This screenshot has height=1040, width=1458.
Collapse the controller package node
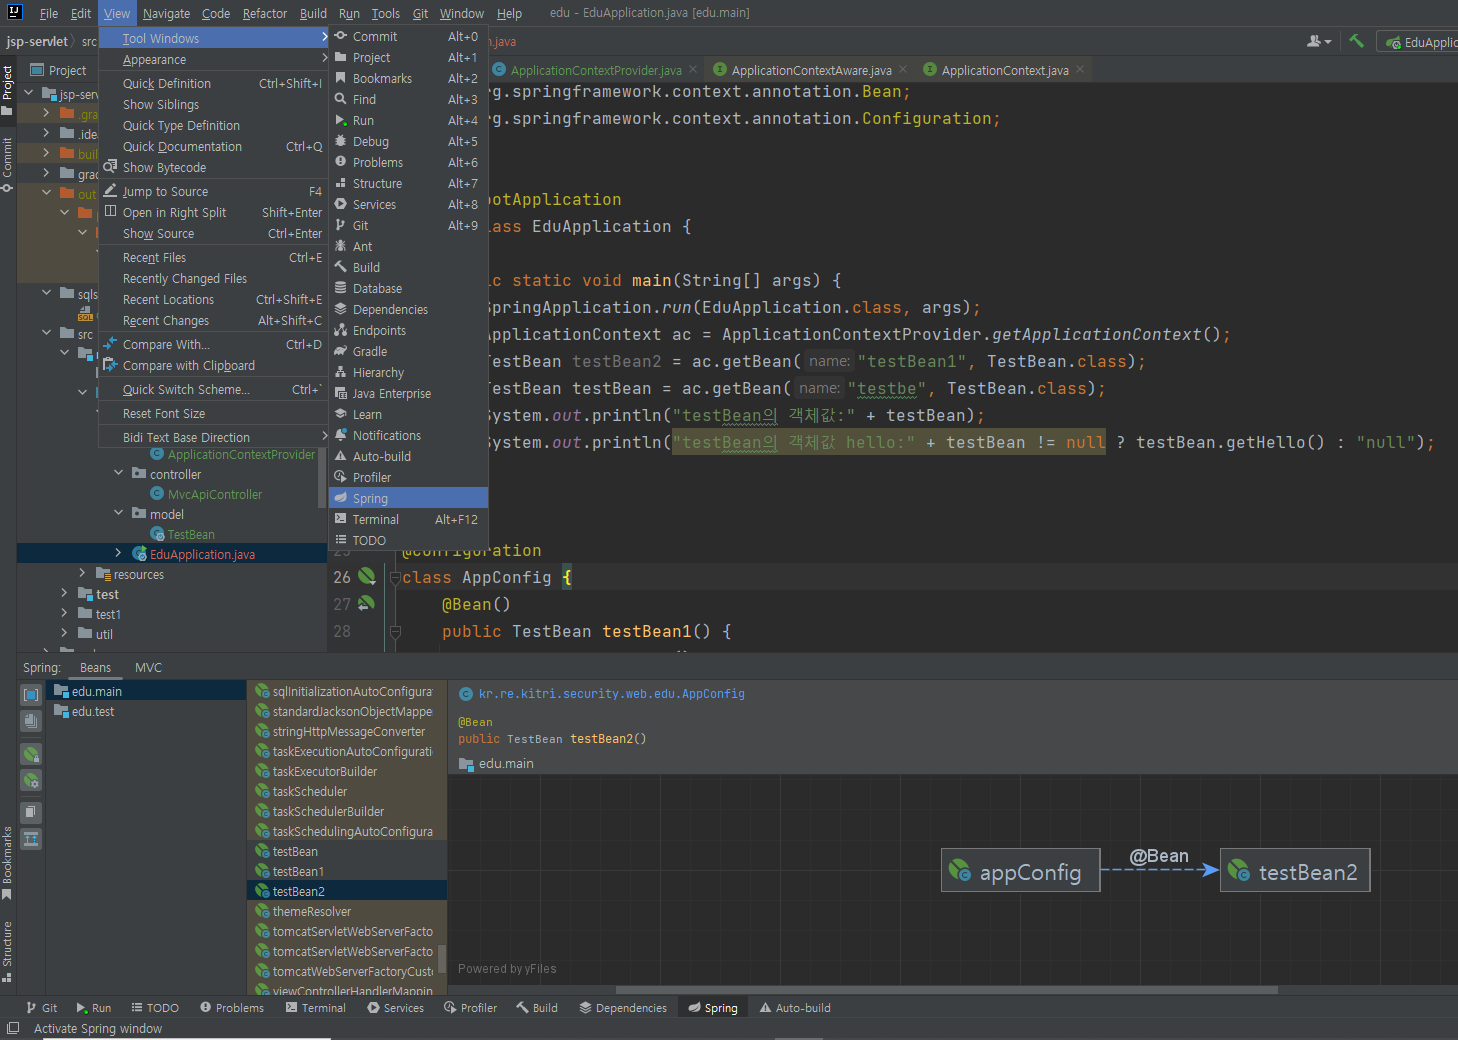click(x=118, y=473)
